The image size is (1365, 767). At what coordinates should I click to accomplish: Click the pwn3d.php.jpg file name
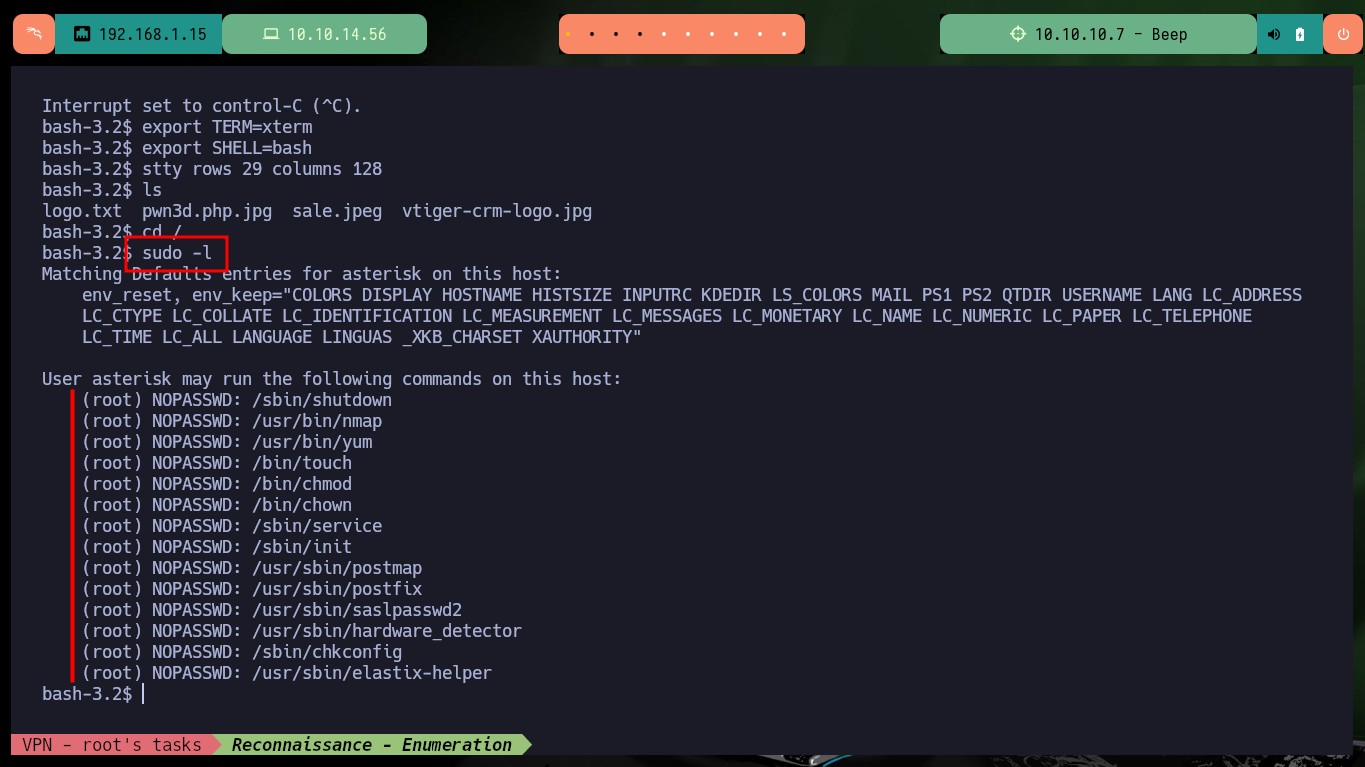pyautogui.click(x=207, y=211)
